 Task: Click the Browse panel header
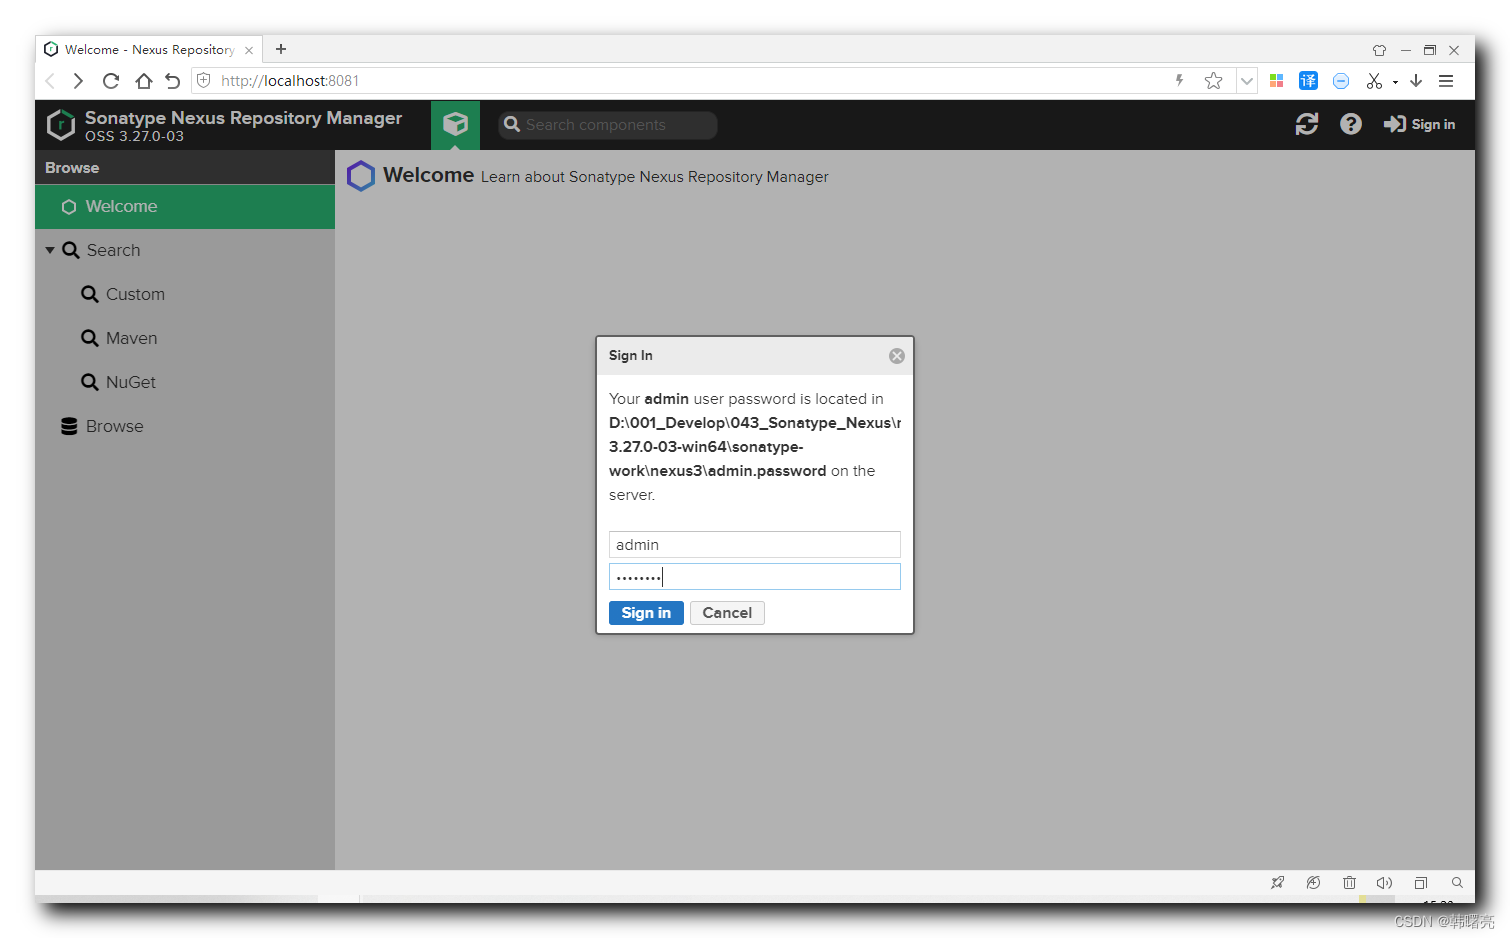[185, 167]
